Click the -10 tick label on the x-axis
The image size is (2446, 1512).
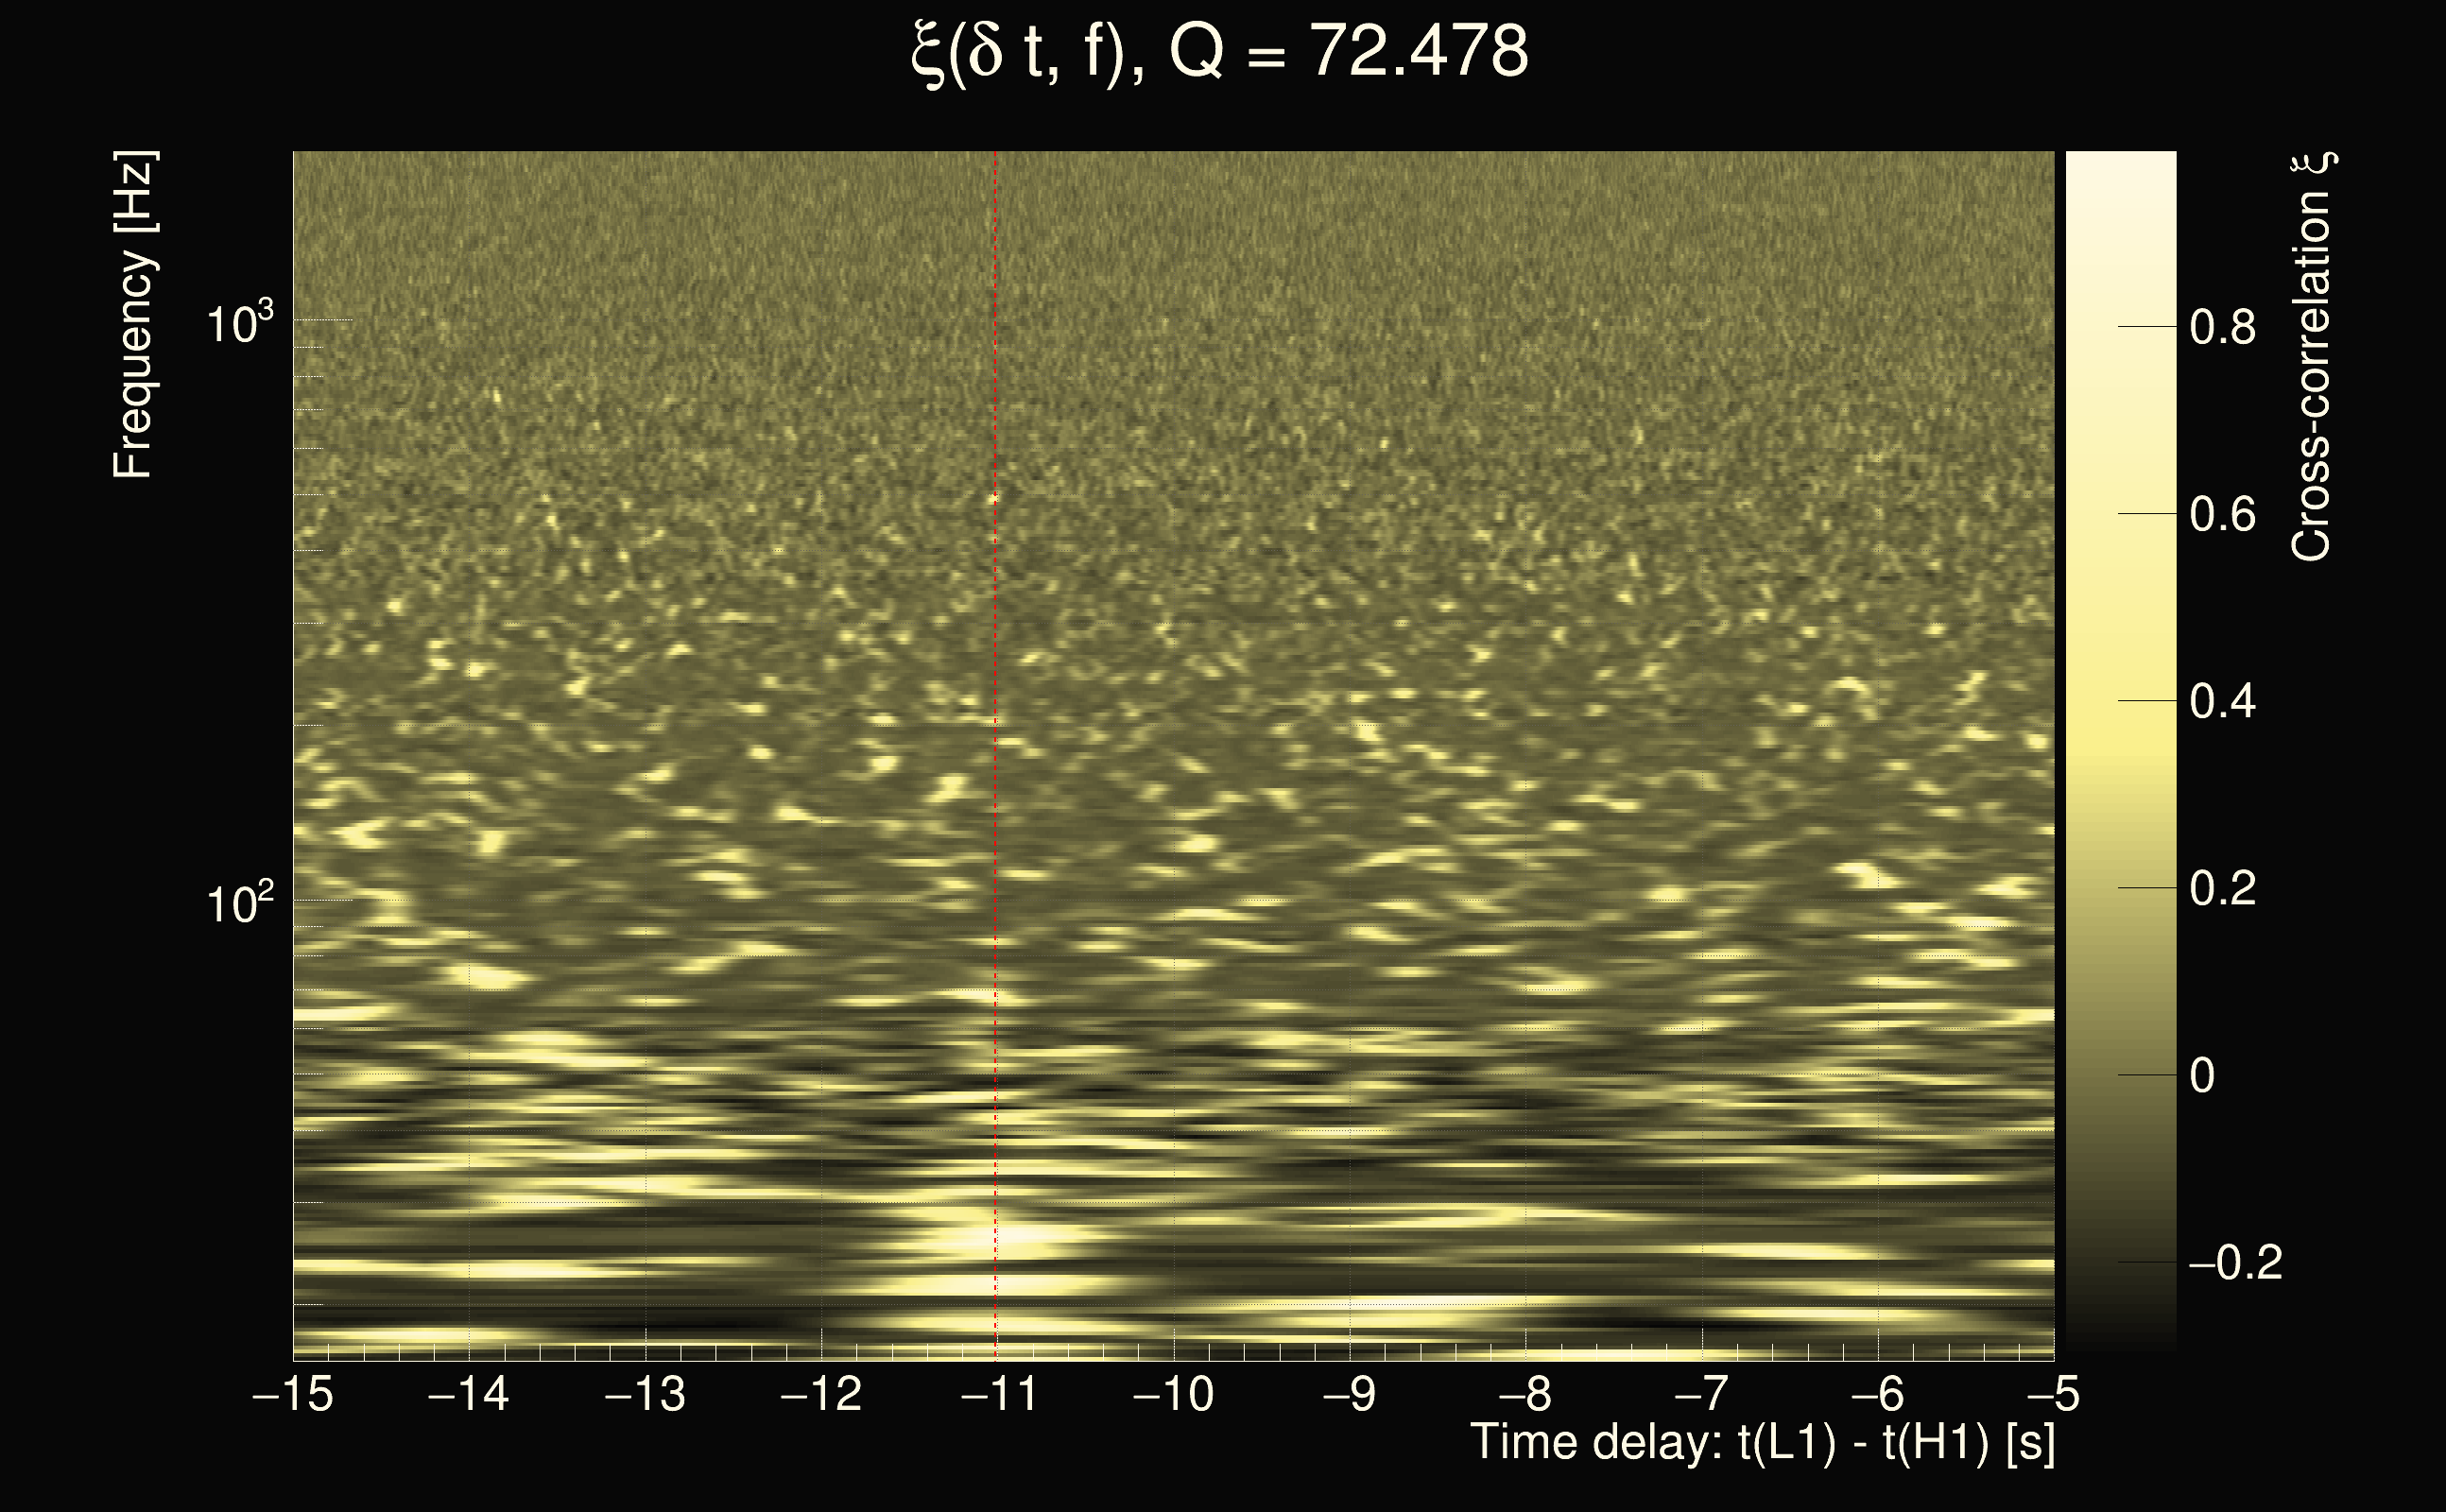1174,1394
